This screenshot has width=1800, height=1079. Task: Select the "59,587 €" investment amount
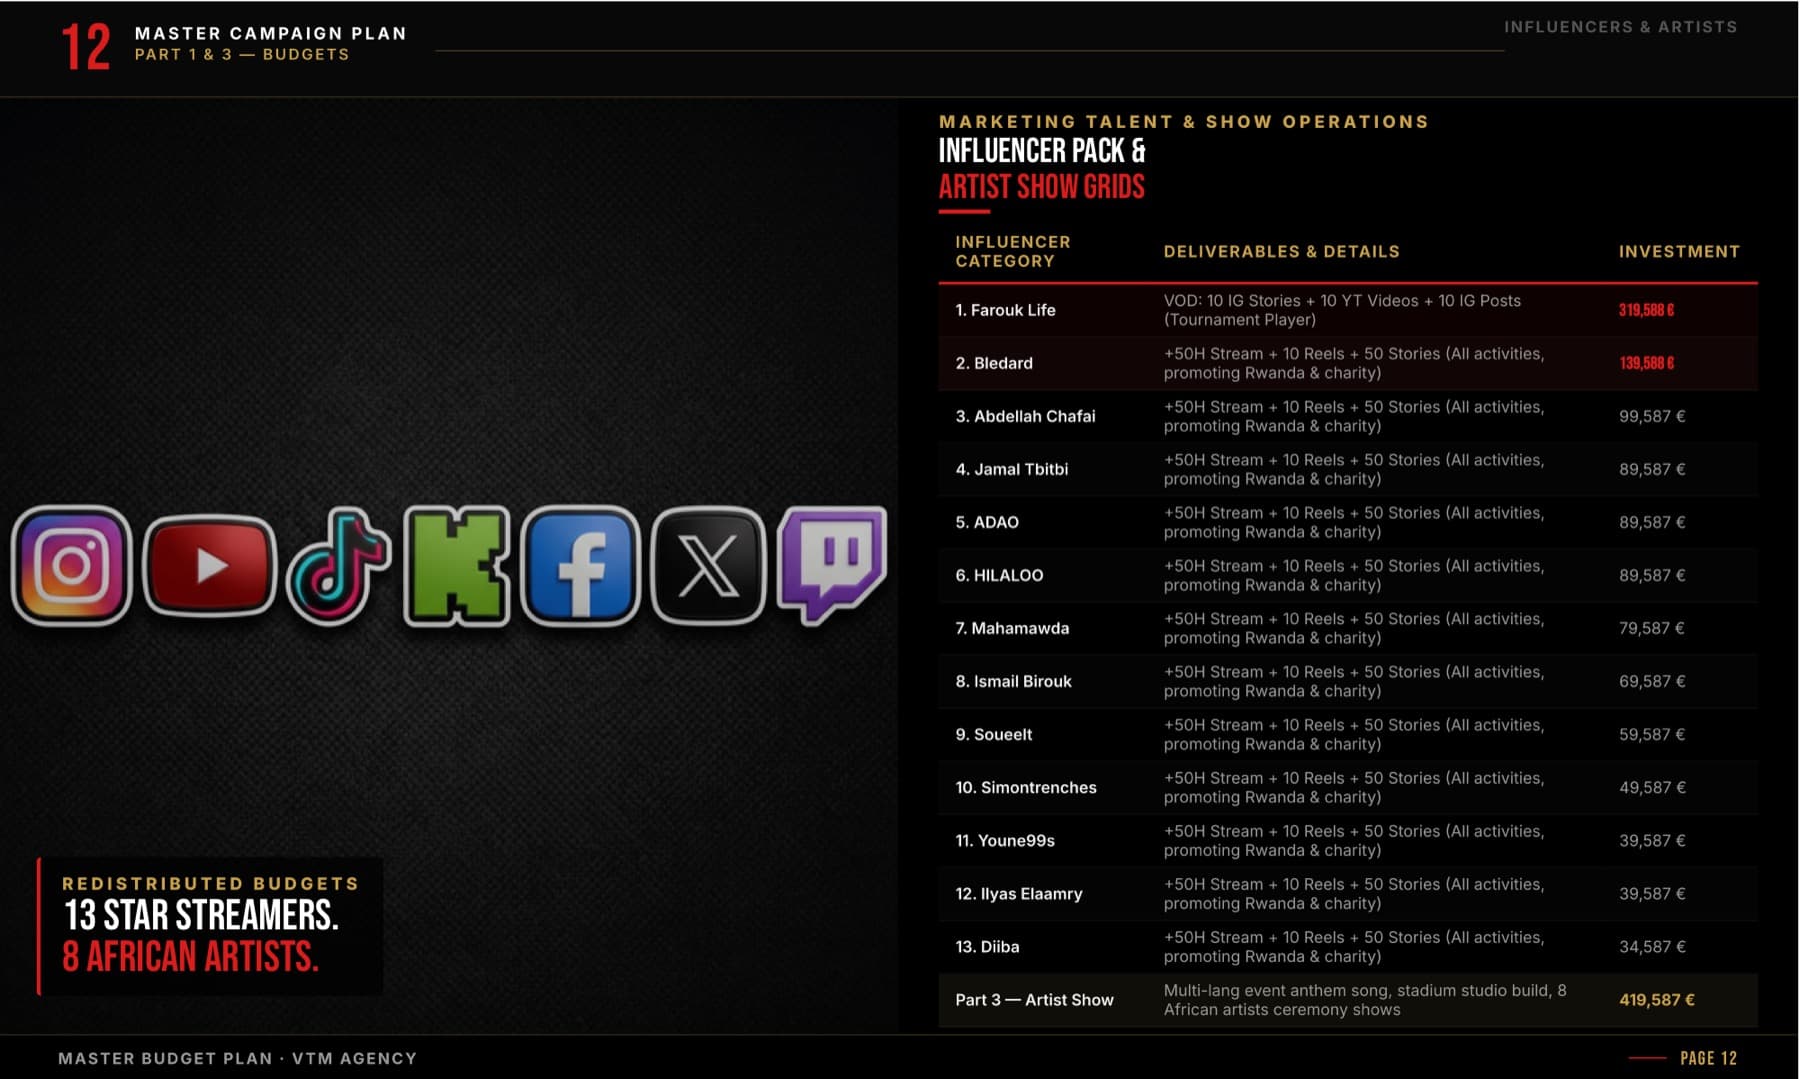[x=1652, y=734]
